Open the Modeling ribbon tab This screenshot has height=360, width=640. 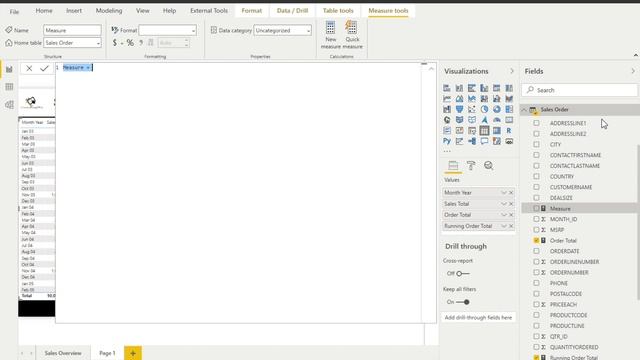pos(109,11)
